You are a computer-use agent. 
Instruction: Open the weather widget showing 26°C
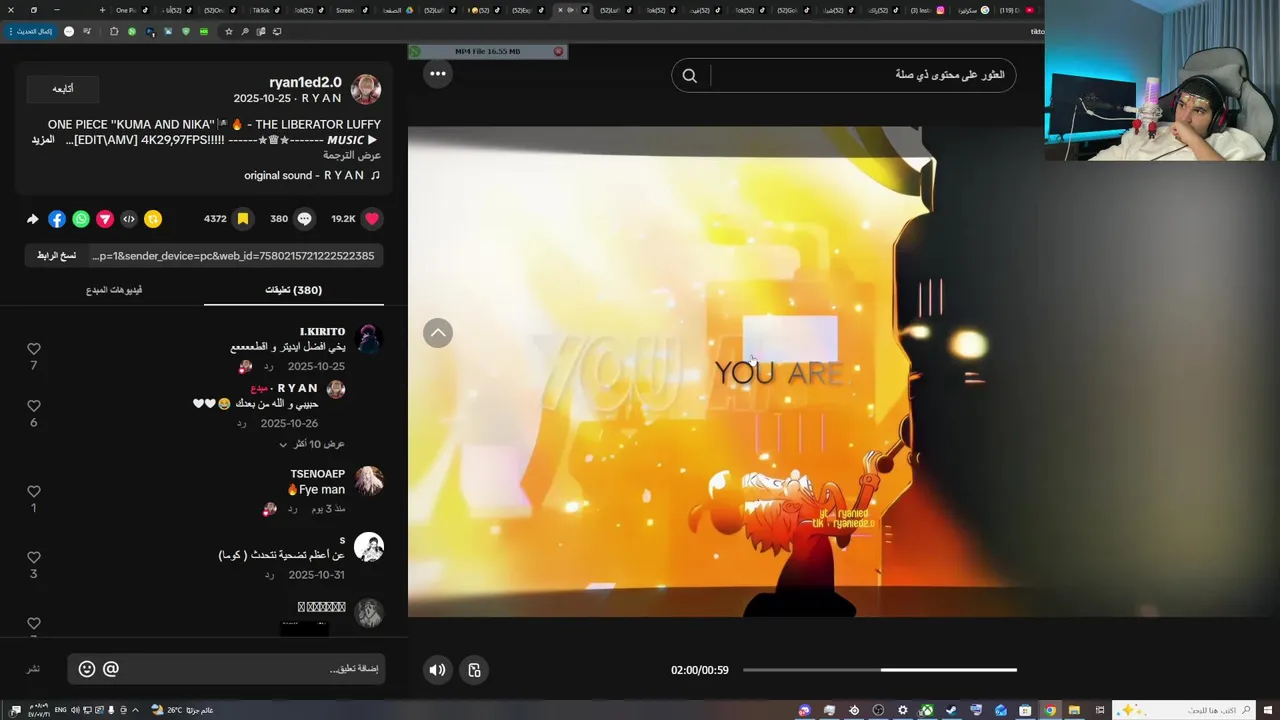(x=181, y=710)
